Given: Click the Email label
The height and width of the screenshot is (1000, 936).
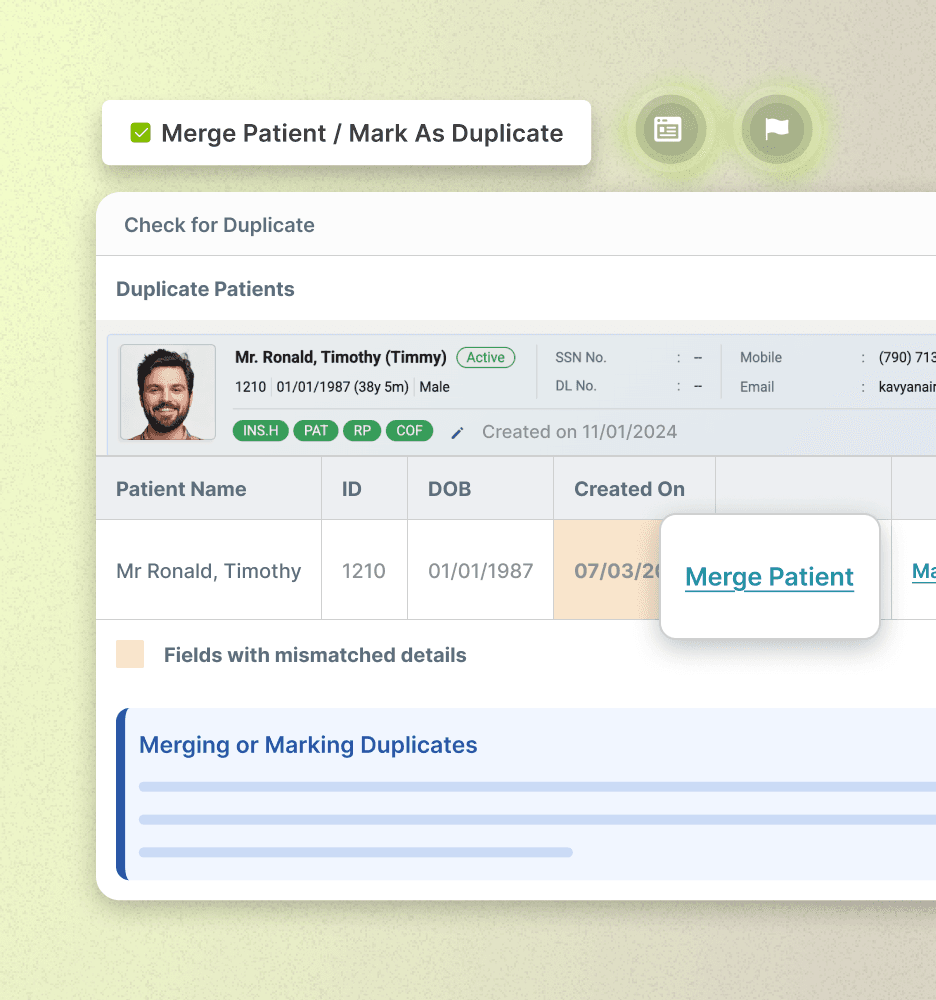Looking at the screenshot, I should 757,387.
